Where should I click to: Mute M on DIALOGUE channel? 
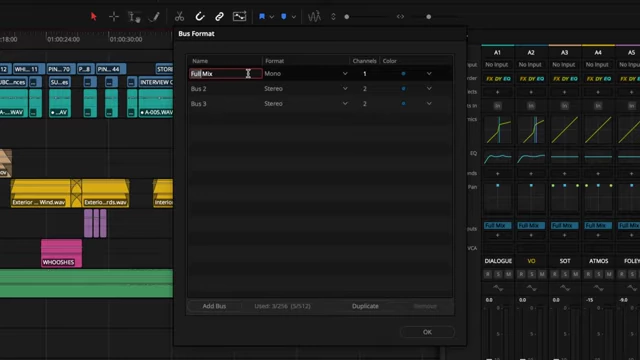click(x=508, y=274)
